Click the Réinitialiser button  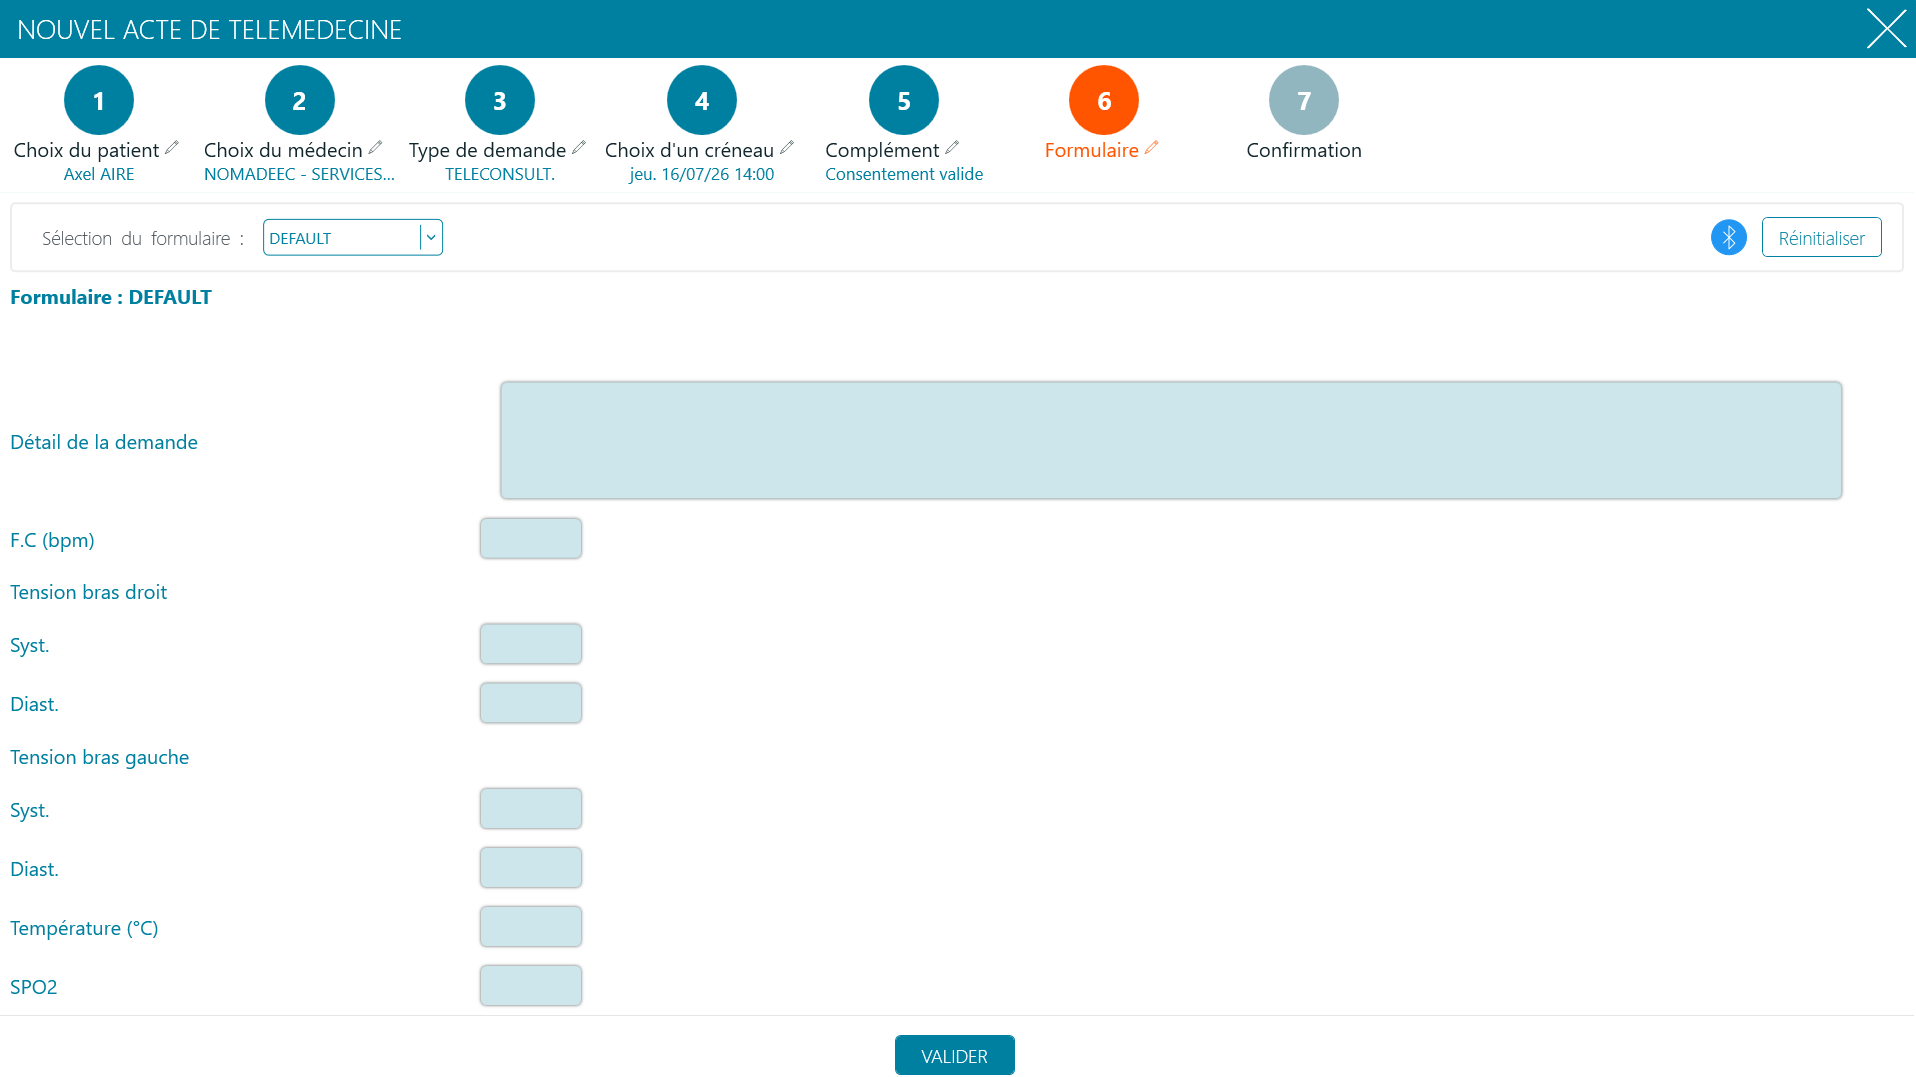[x=1821, y=237]
